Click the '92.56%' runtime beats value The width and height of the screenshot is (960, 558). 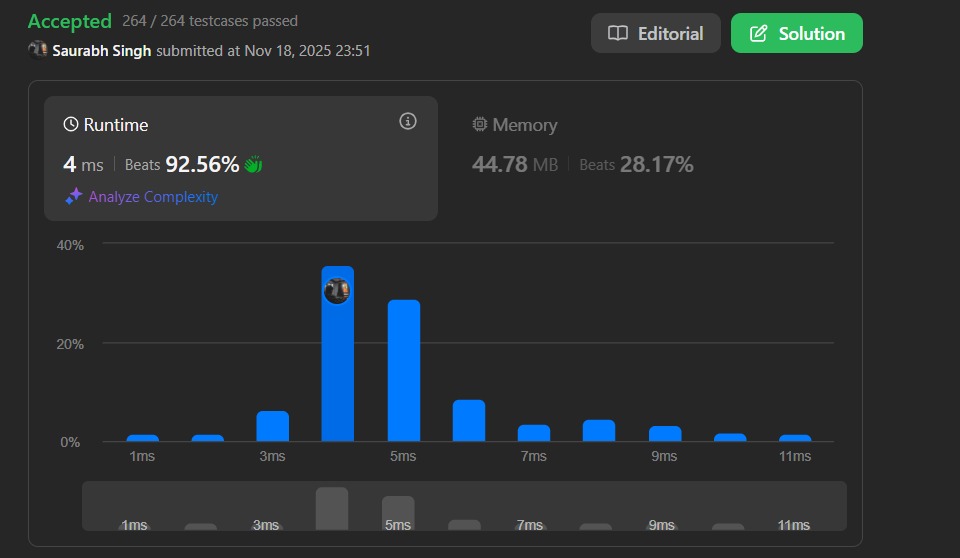pos(202,164)
